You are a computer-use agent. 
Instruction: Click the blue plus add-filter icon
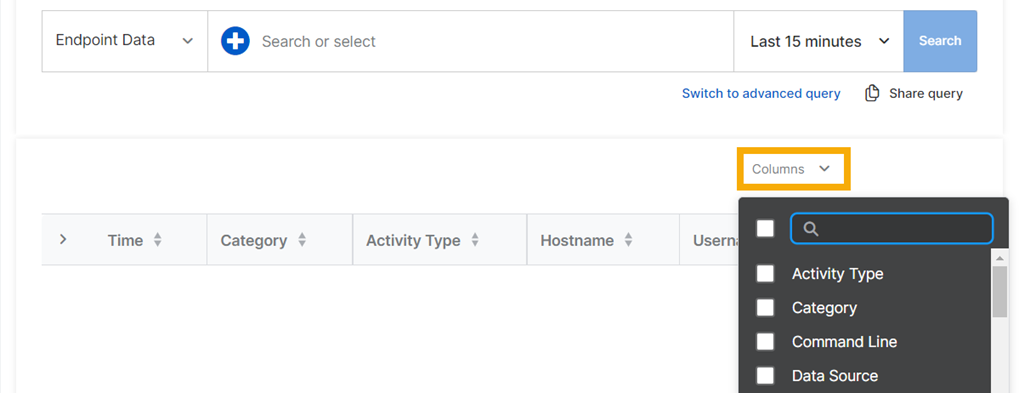click(x=235, y=41)
